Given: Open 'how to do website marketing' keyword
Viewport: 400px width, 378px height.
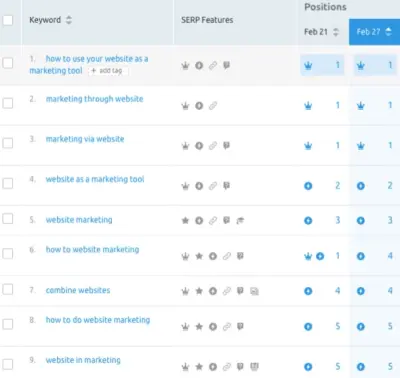Looking at the screenshot, I should click(98, 320).
